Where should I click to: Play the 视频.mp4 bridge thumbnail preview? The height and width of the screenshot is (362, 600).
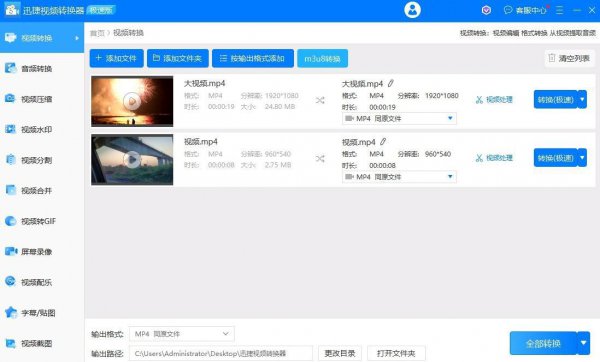132,160
